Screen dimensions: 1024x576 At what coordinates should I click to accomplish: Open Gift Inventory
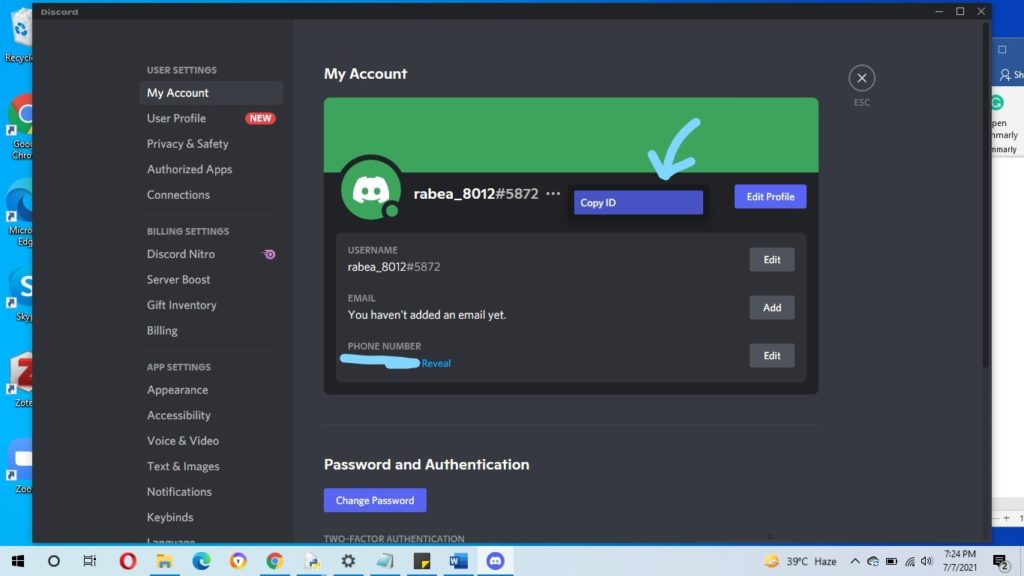[211, 305]
